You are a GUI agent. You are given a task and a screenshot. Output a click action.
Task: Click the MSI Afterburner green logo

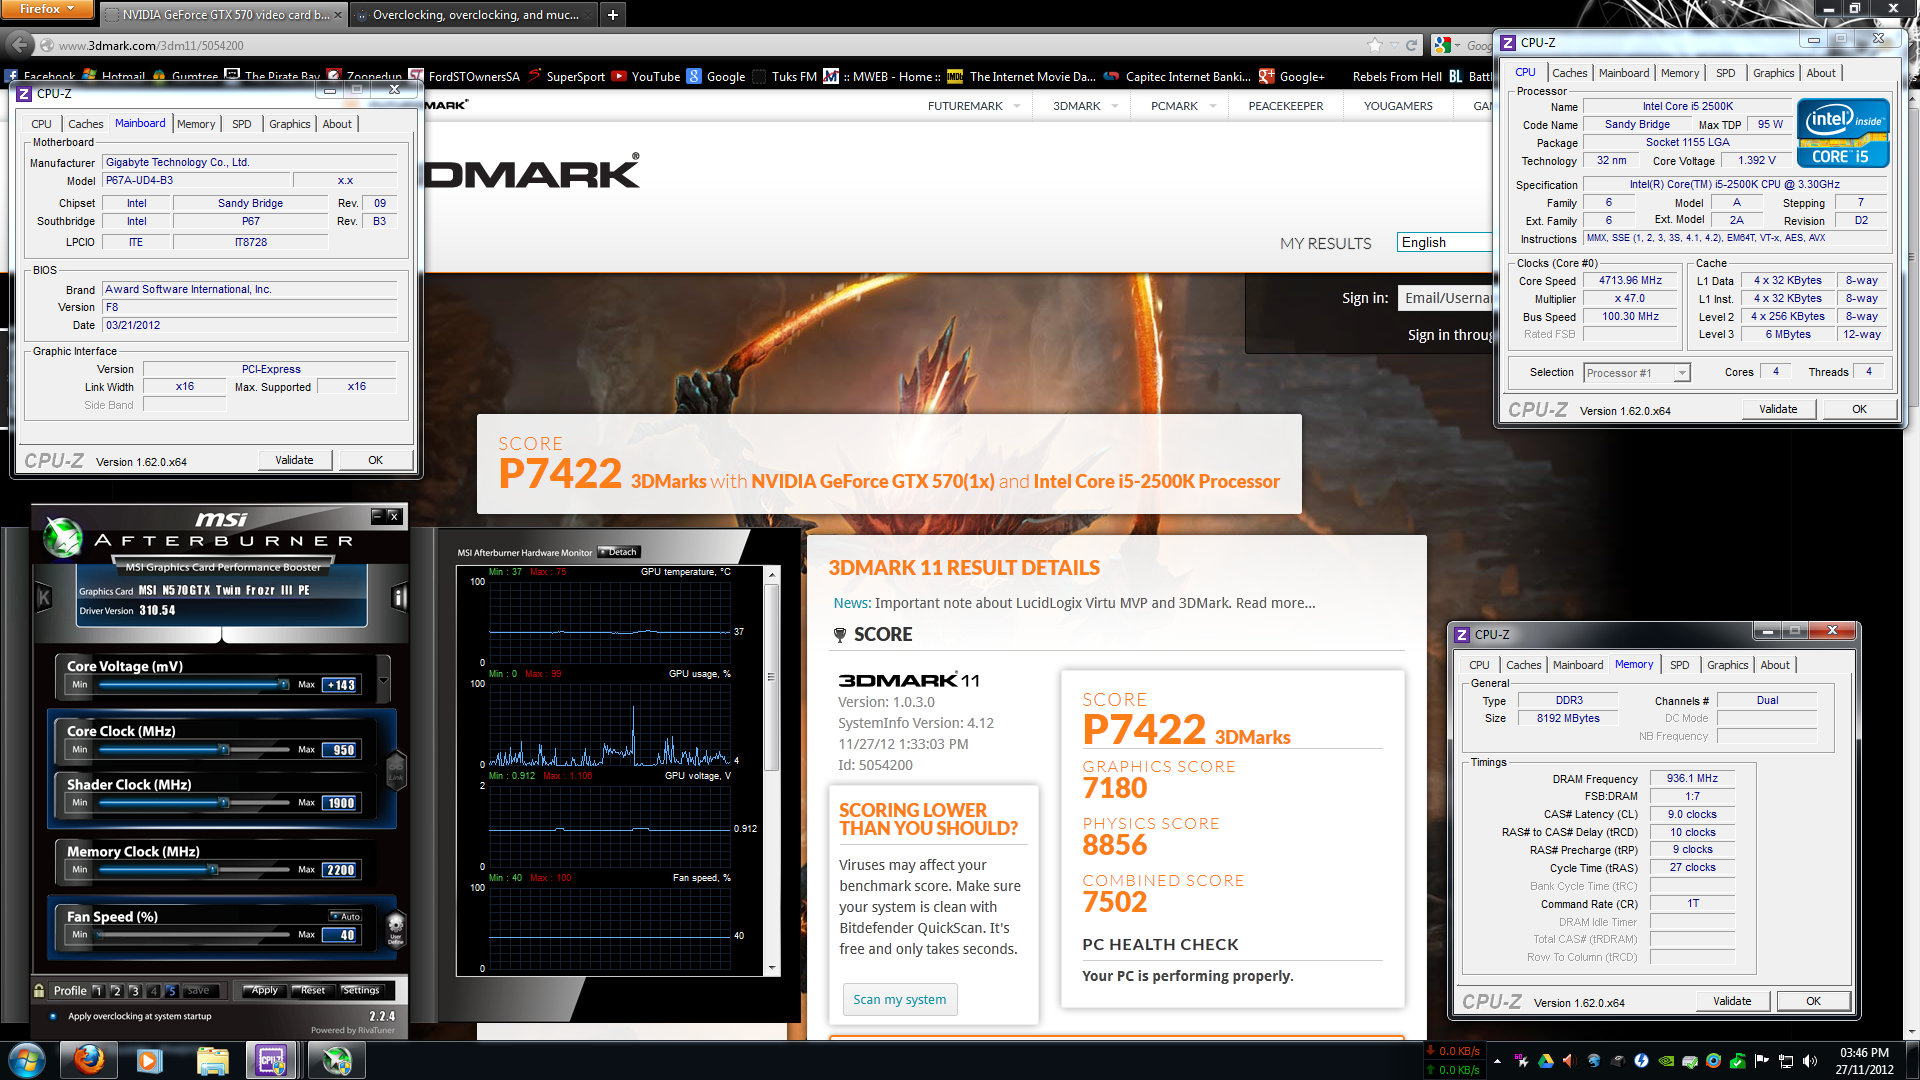point(63,538)
